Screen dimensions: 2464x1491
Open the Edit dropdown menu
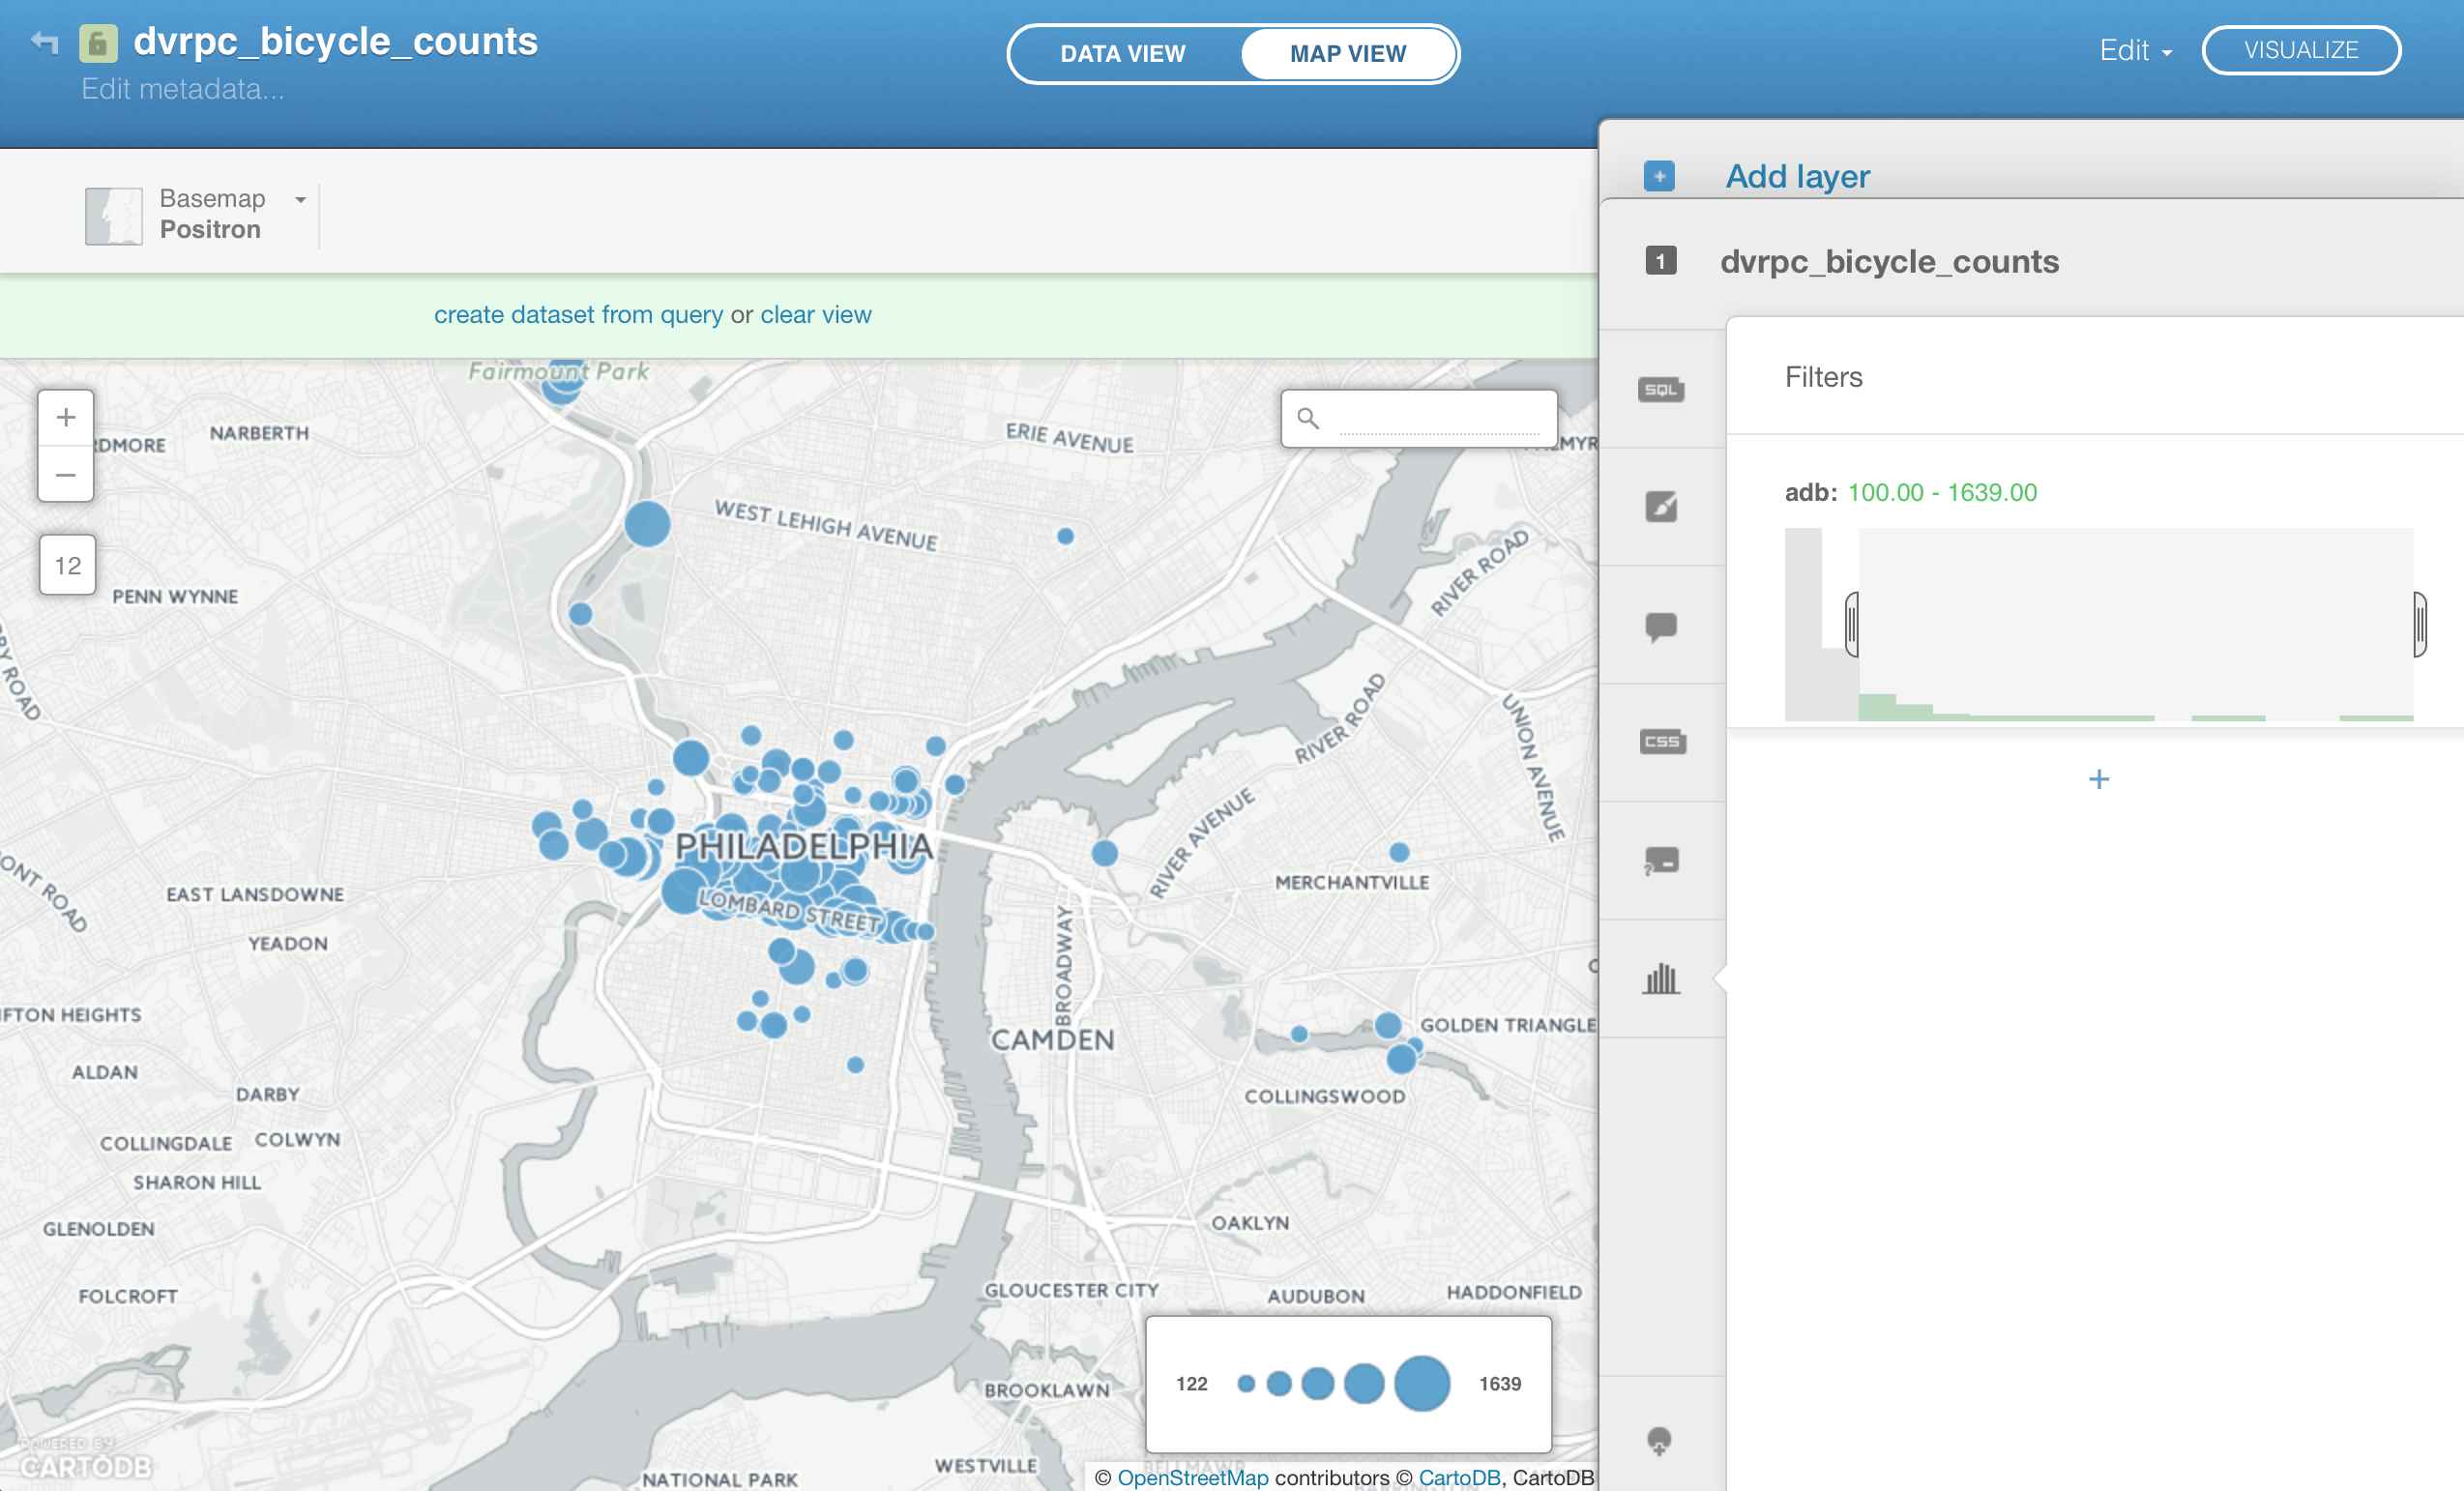pyautogui.click(x=2134, y=50)
